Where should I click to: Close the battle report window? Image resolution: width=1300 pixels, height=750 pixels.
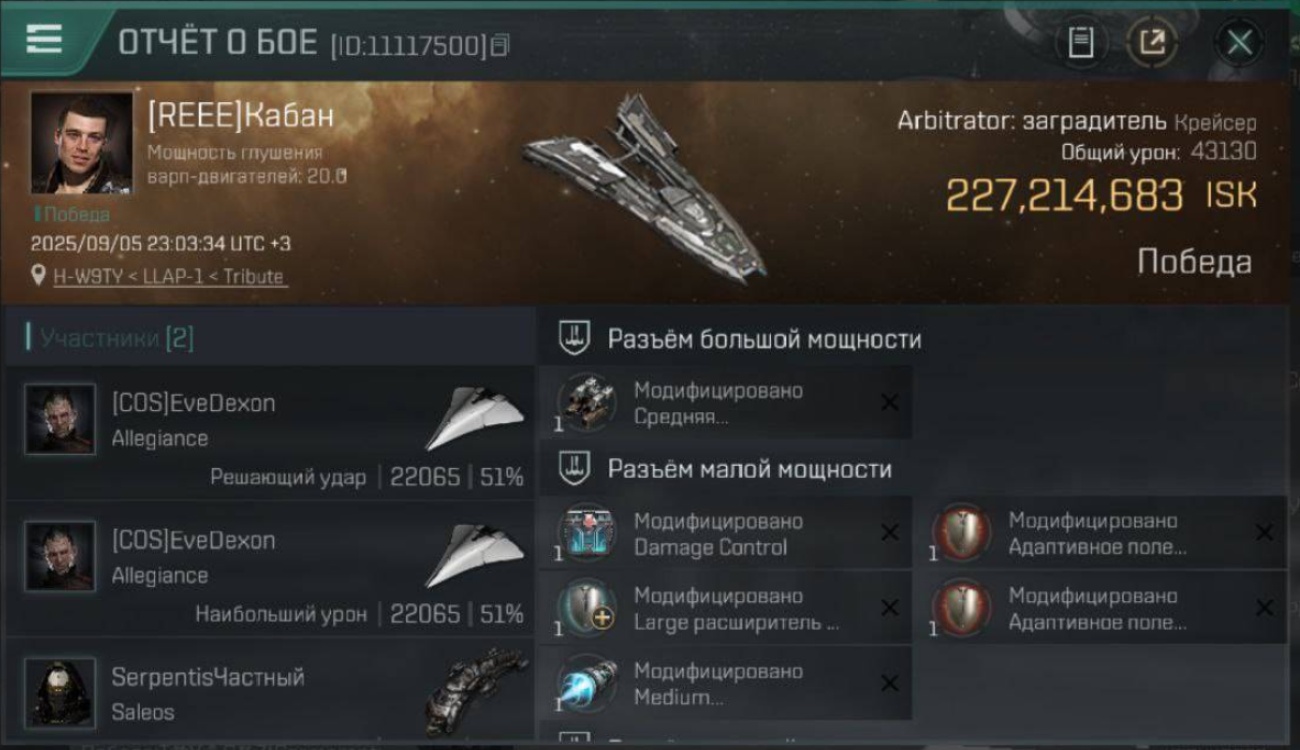pyautogui.click(x=1239, y=42)
